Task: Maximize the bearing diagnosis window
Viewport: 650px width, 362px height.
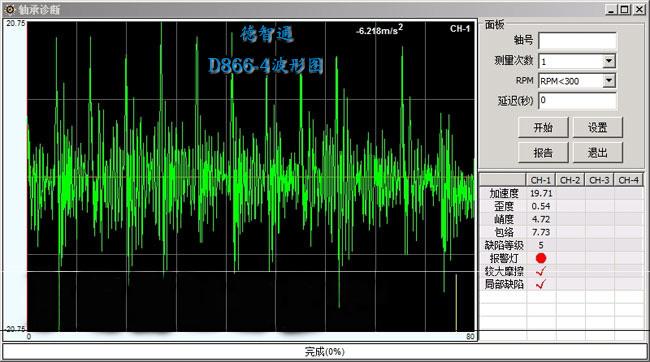Action: (x=624, y=9)
